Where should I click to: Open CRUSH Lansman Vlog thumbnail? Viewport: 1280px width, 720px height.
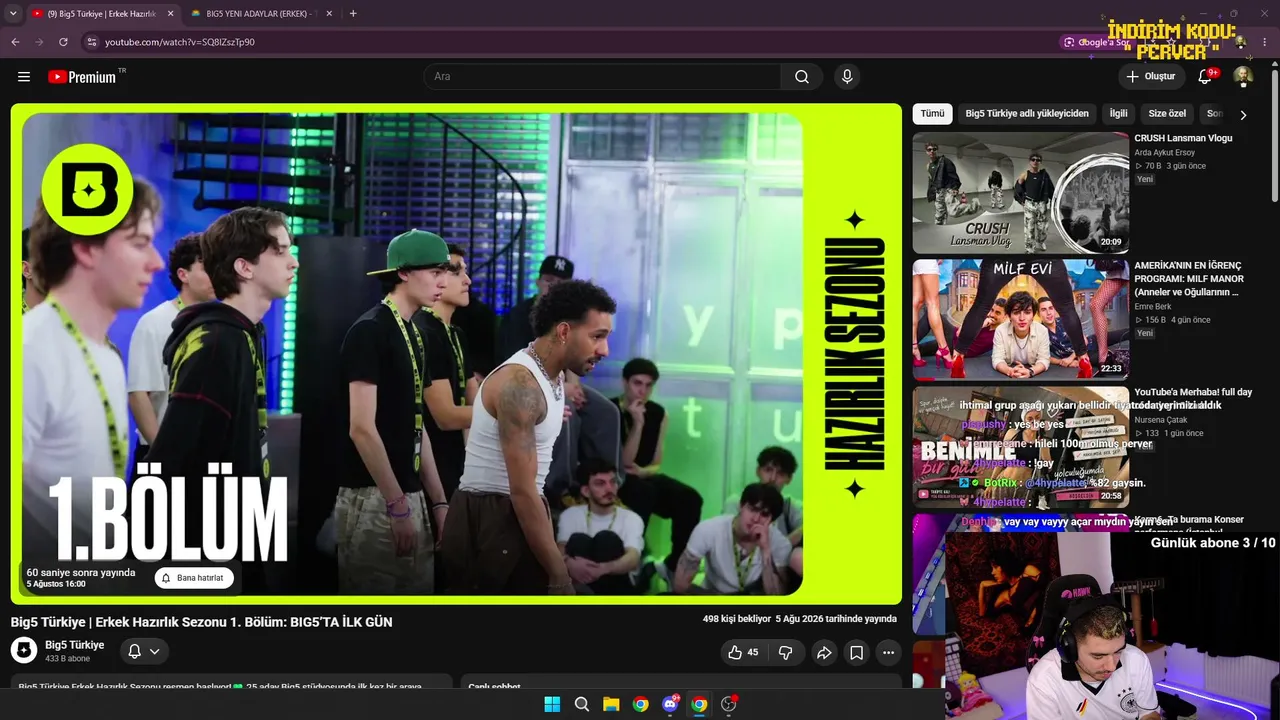coord(1020,193)
